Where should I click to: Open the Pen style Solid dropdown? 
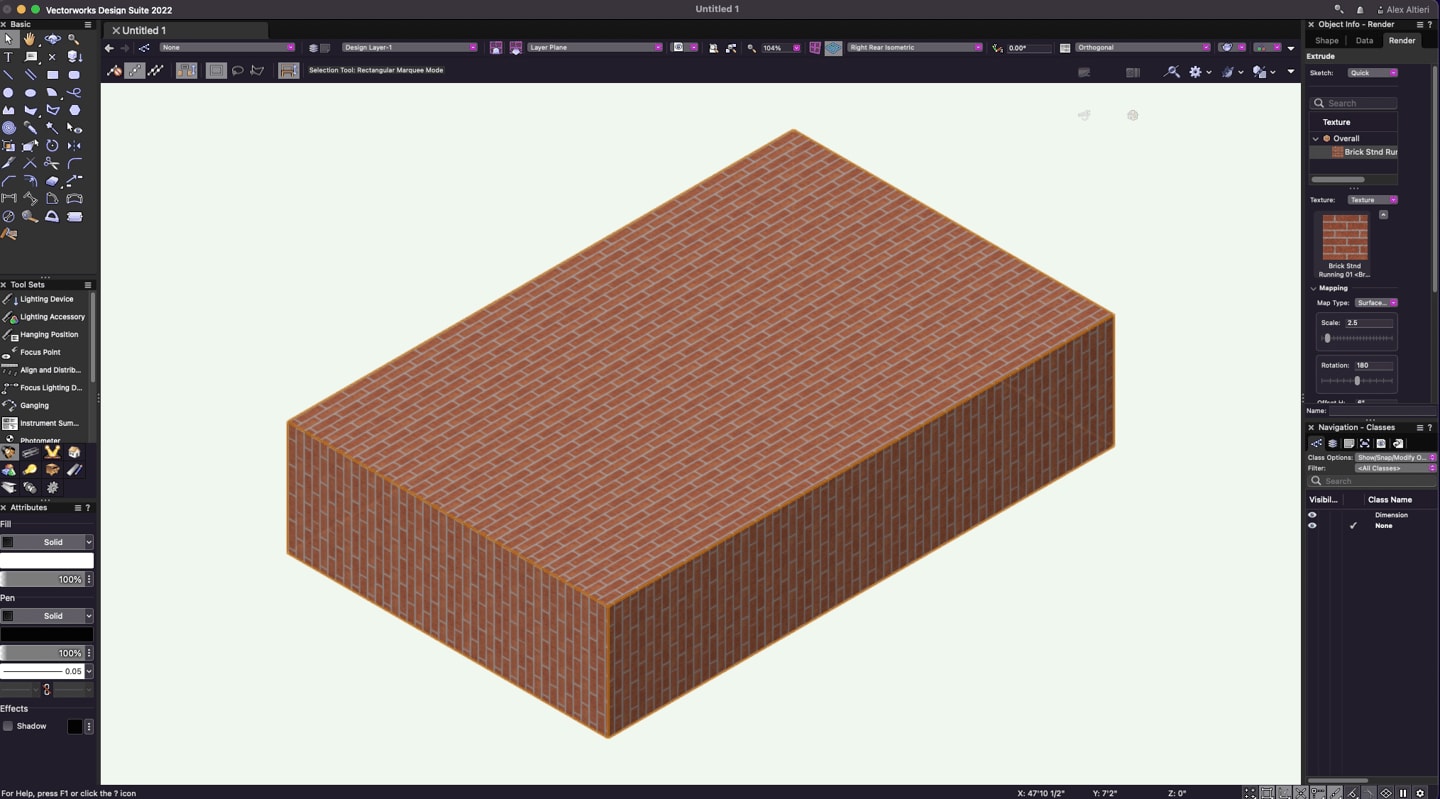point(47,616)
